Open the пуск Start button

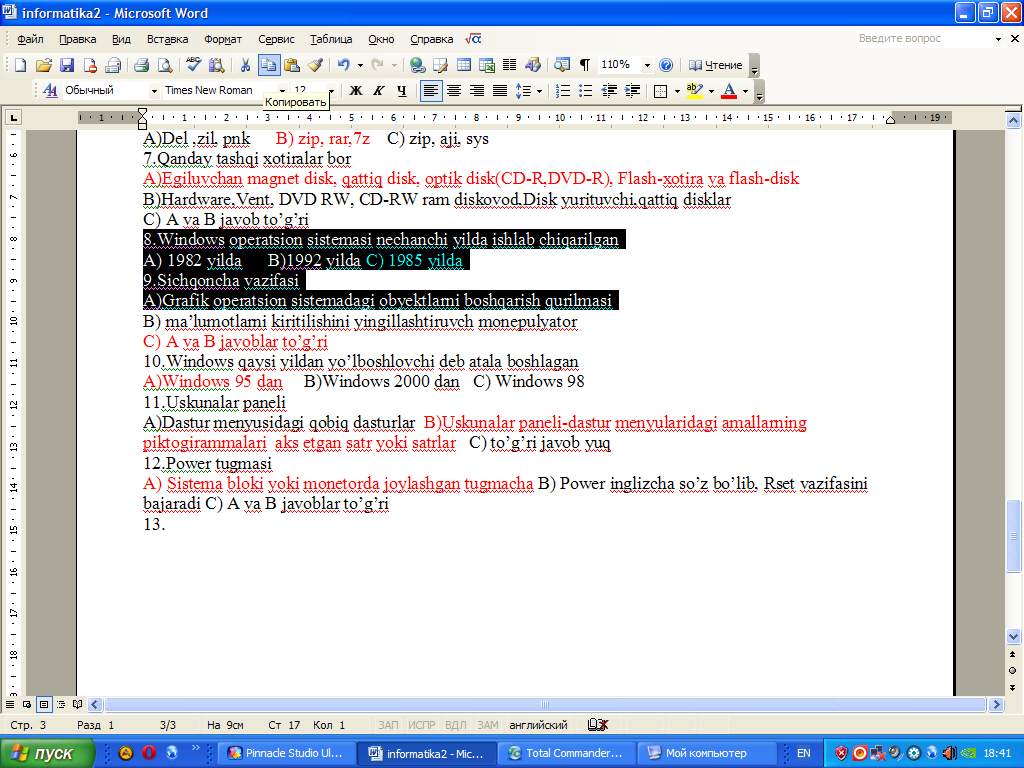click(x=47, y=753)
